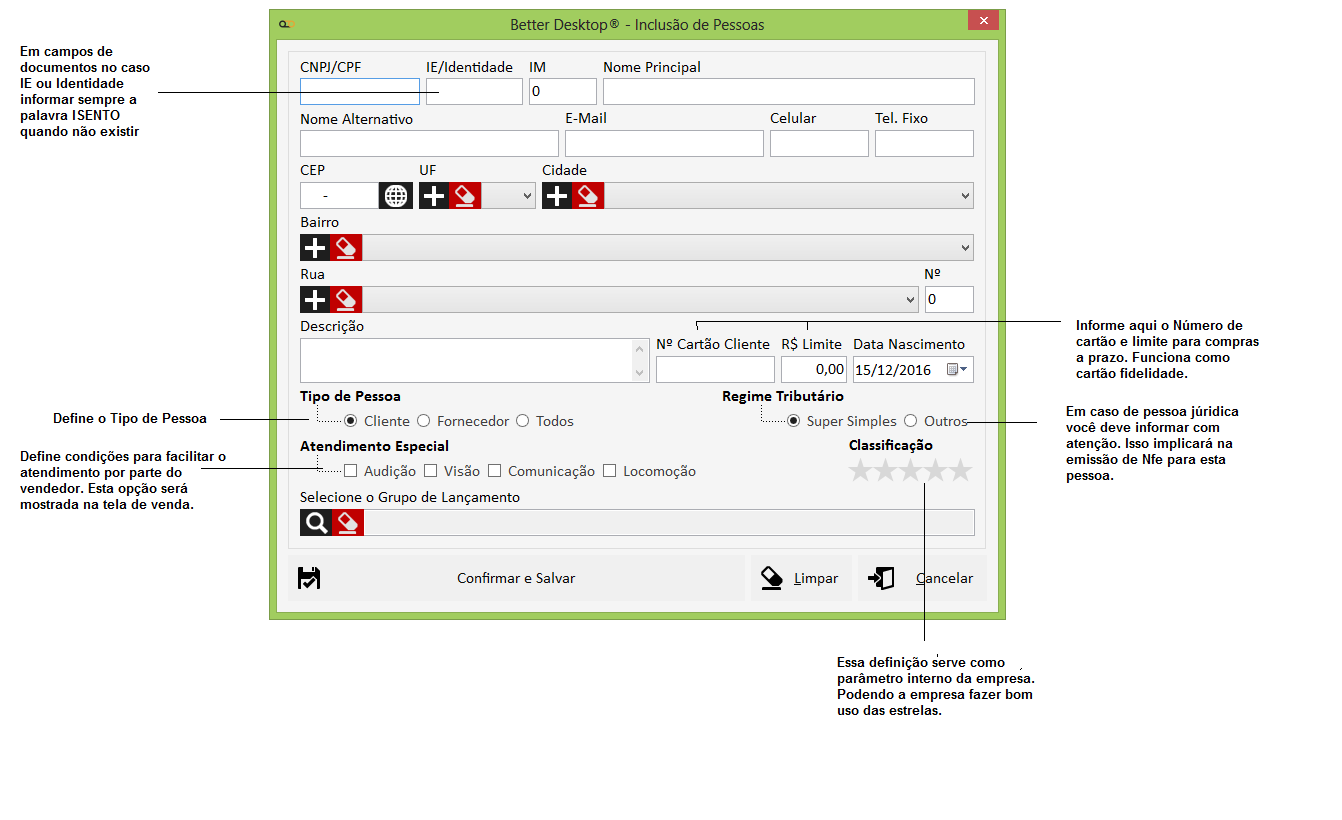The height and width of the screenshot is (820, 1342).
Task: Clear the Bairro field with eraser icon
Action: coord(346,248)
